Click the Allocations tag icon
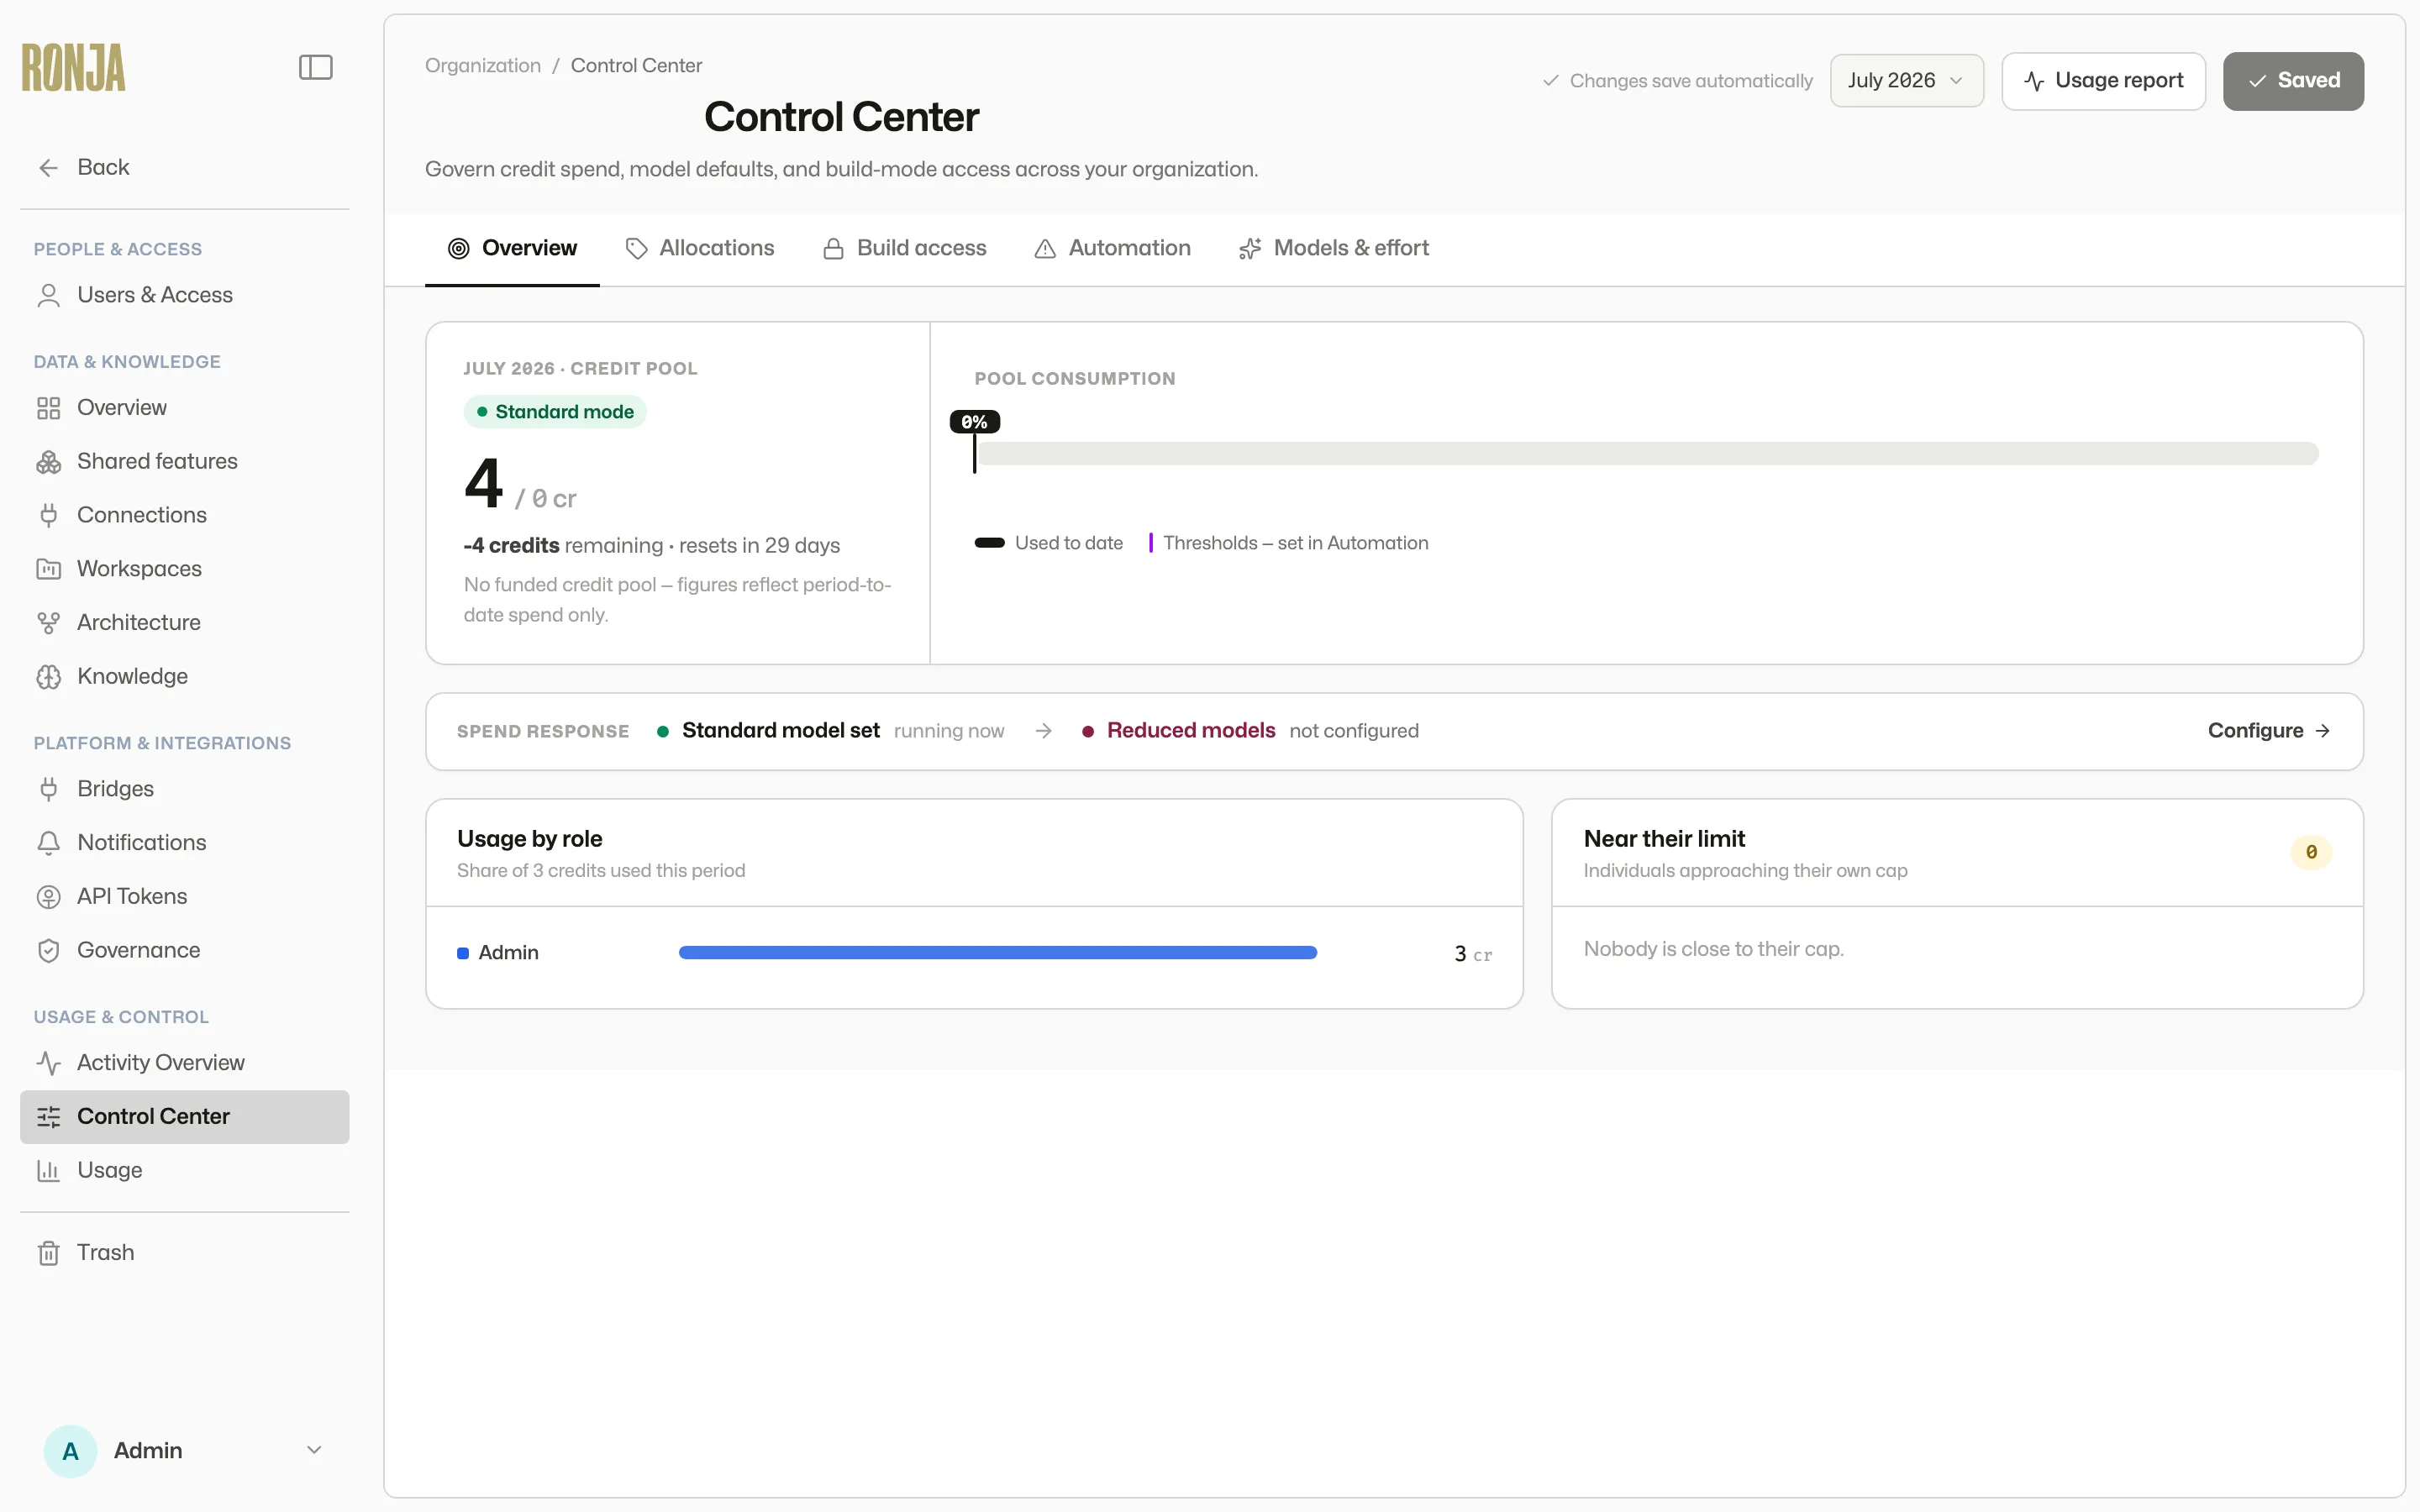The image size is (2420, 1512). point(636,248)
